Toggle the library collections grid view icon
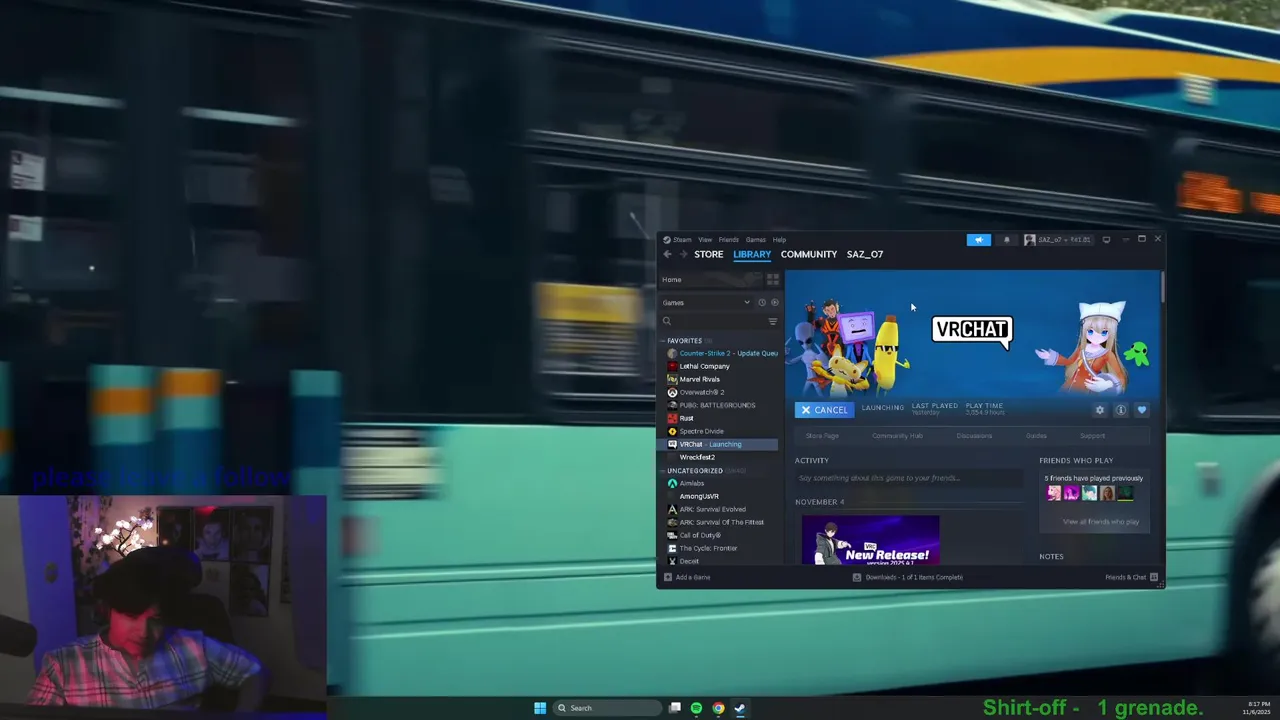This screenshot has height=720, width=1280. (772, 280)
